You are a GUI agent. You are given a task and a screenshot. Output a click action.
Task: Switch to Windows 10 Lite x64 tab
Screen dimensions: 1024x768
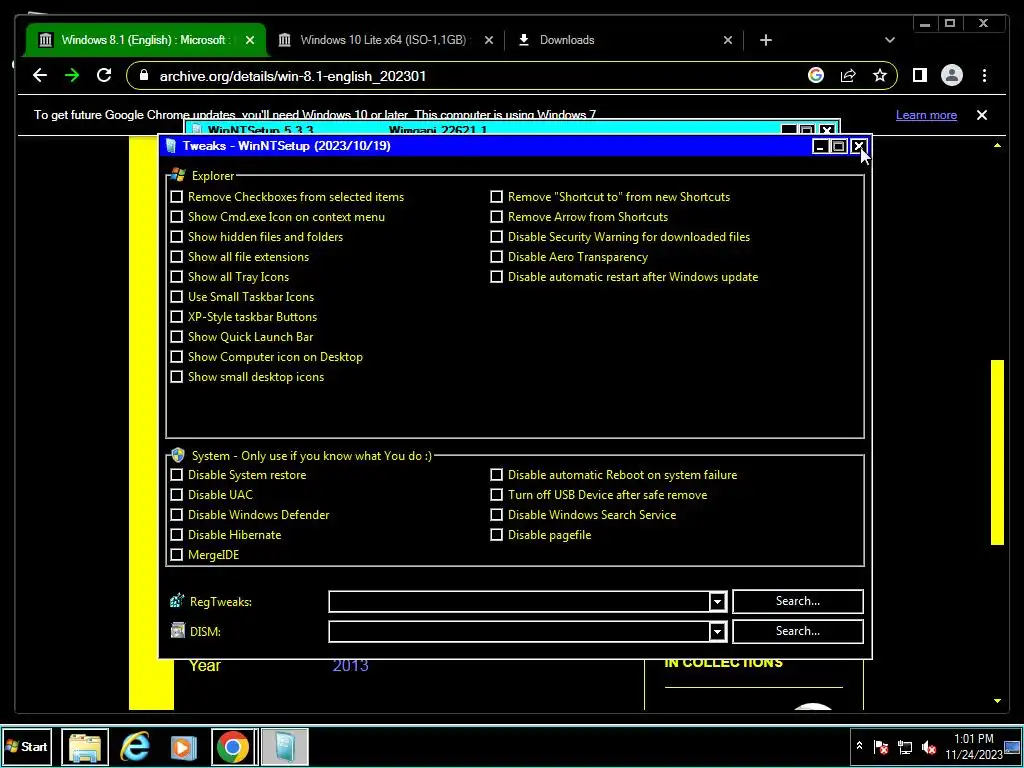385,40
